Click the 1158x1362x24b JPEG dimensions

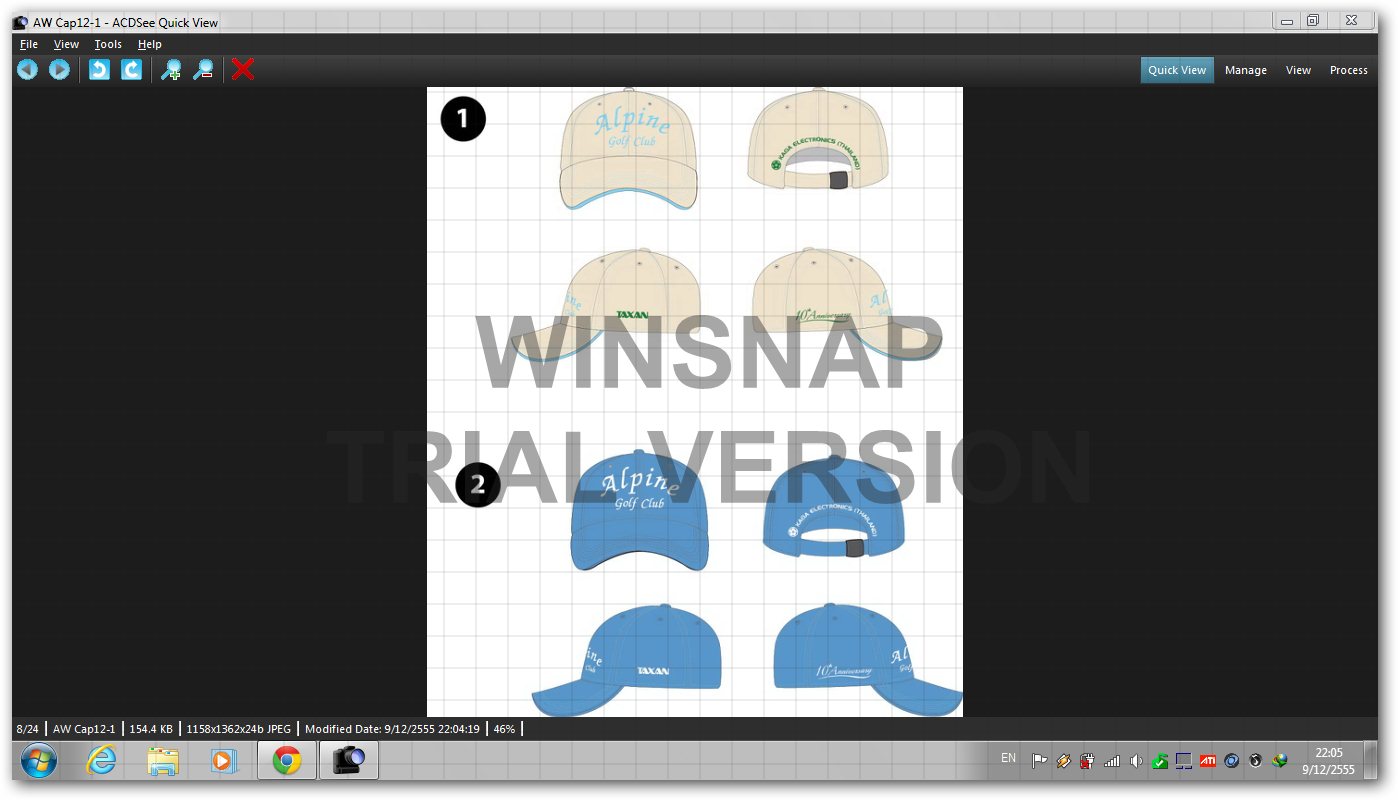point(239,729)
